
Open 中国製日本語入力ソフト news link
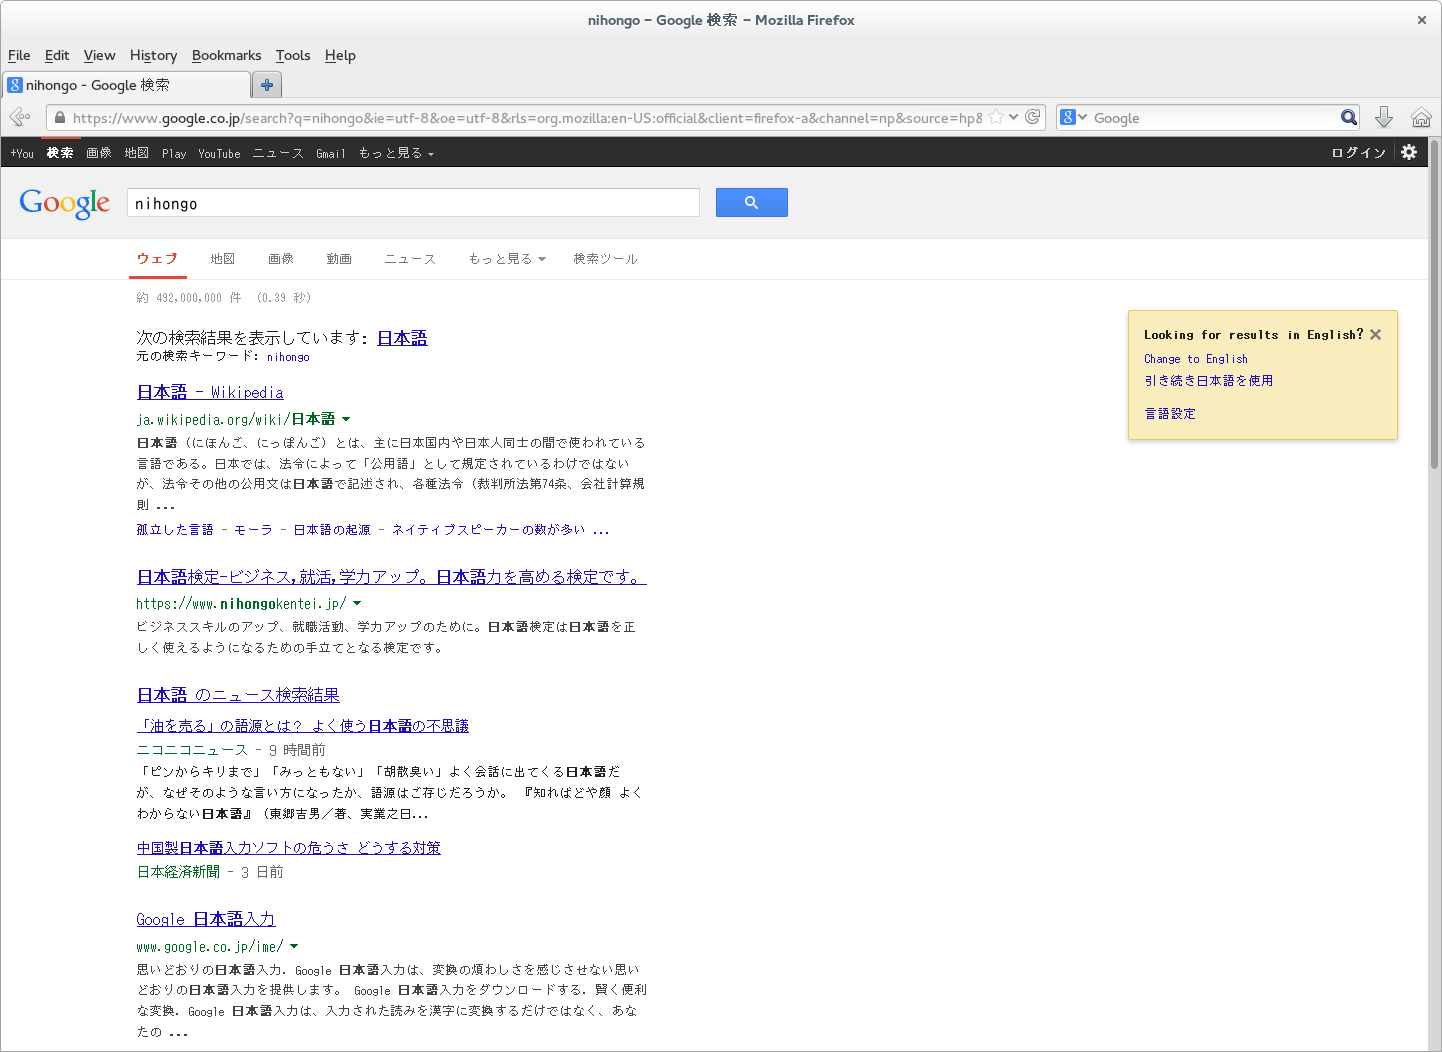289,848
